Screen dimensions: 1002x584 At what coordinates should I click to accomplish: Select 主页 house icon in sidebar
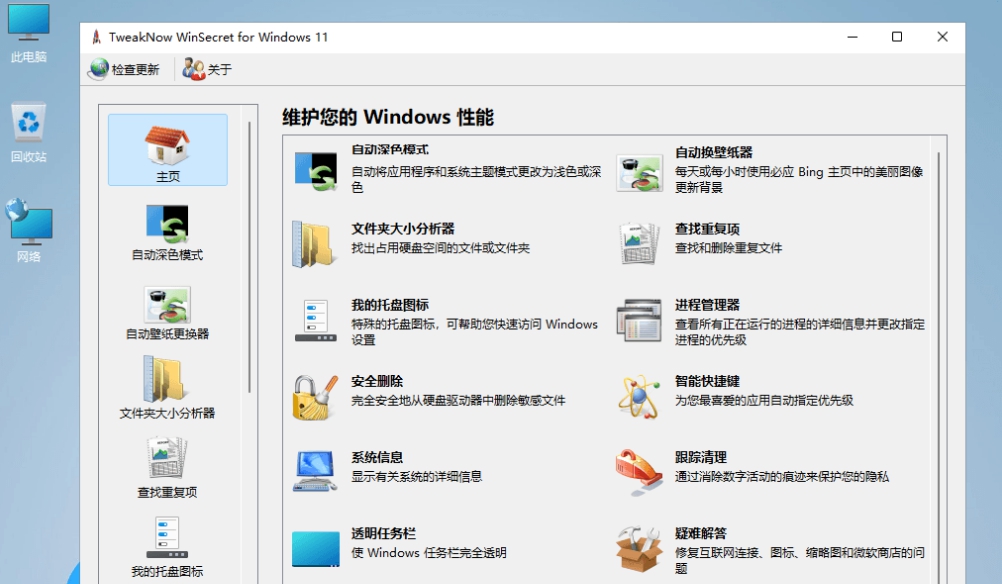167,150
